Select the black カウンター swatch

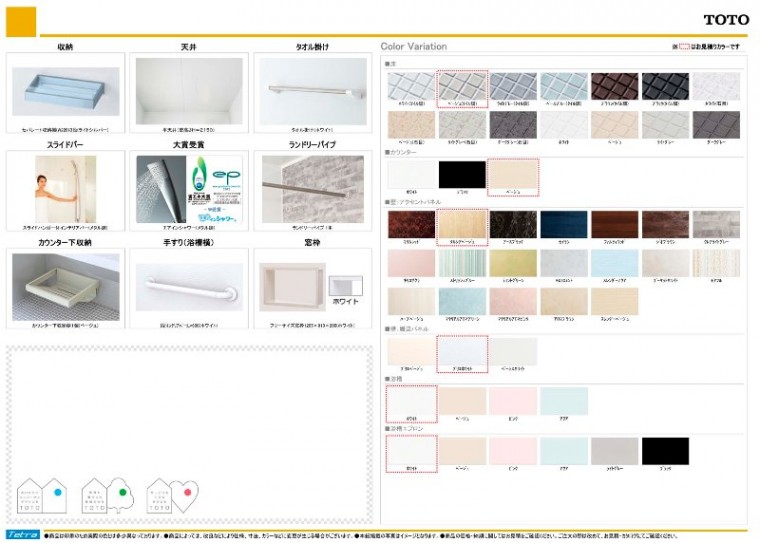[x=462, y=175]
